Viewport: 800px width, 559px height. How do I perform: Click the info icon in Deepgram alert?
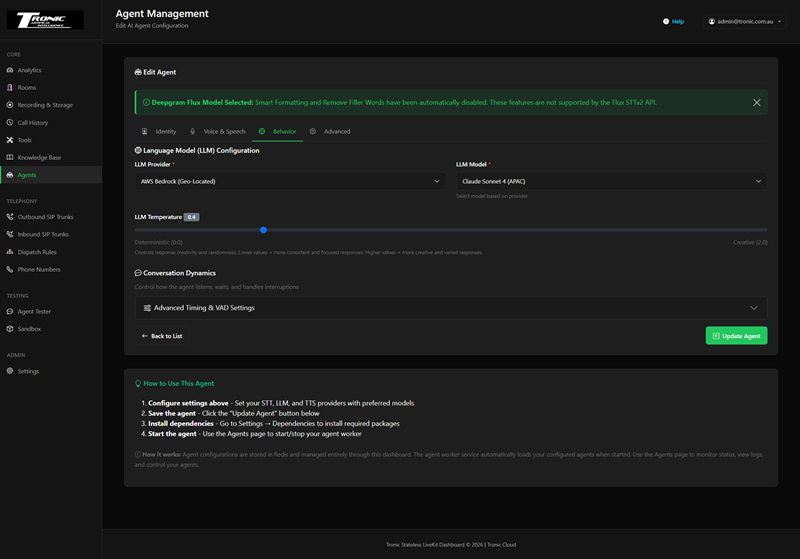click(146, 102)
